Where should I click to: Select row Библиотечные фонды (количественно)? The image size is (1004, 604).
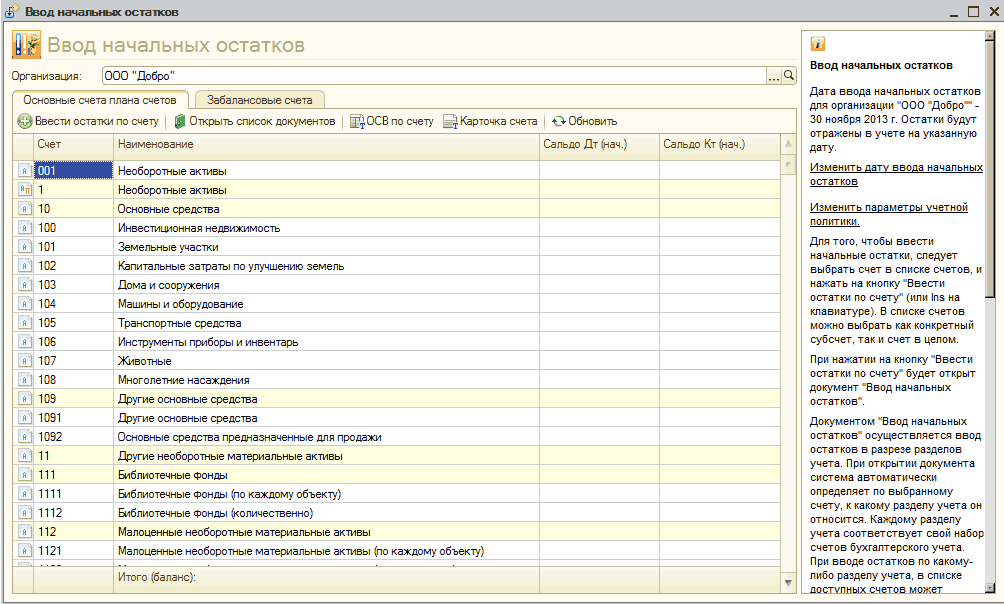pos(396,512)
